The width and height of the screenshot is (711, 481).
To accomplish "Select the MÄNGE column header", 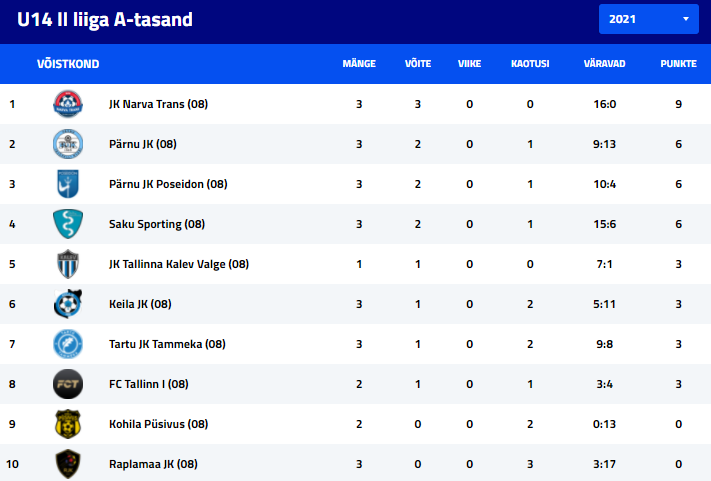I will tap(359, 63).
